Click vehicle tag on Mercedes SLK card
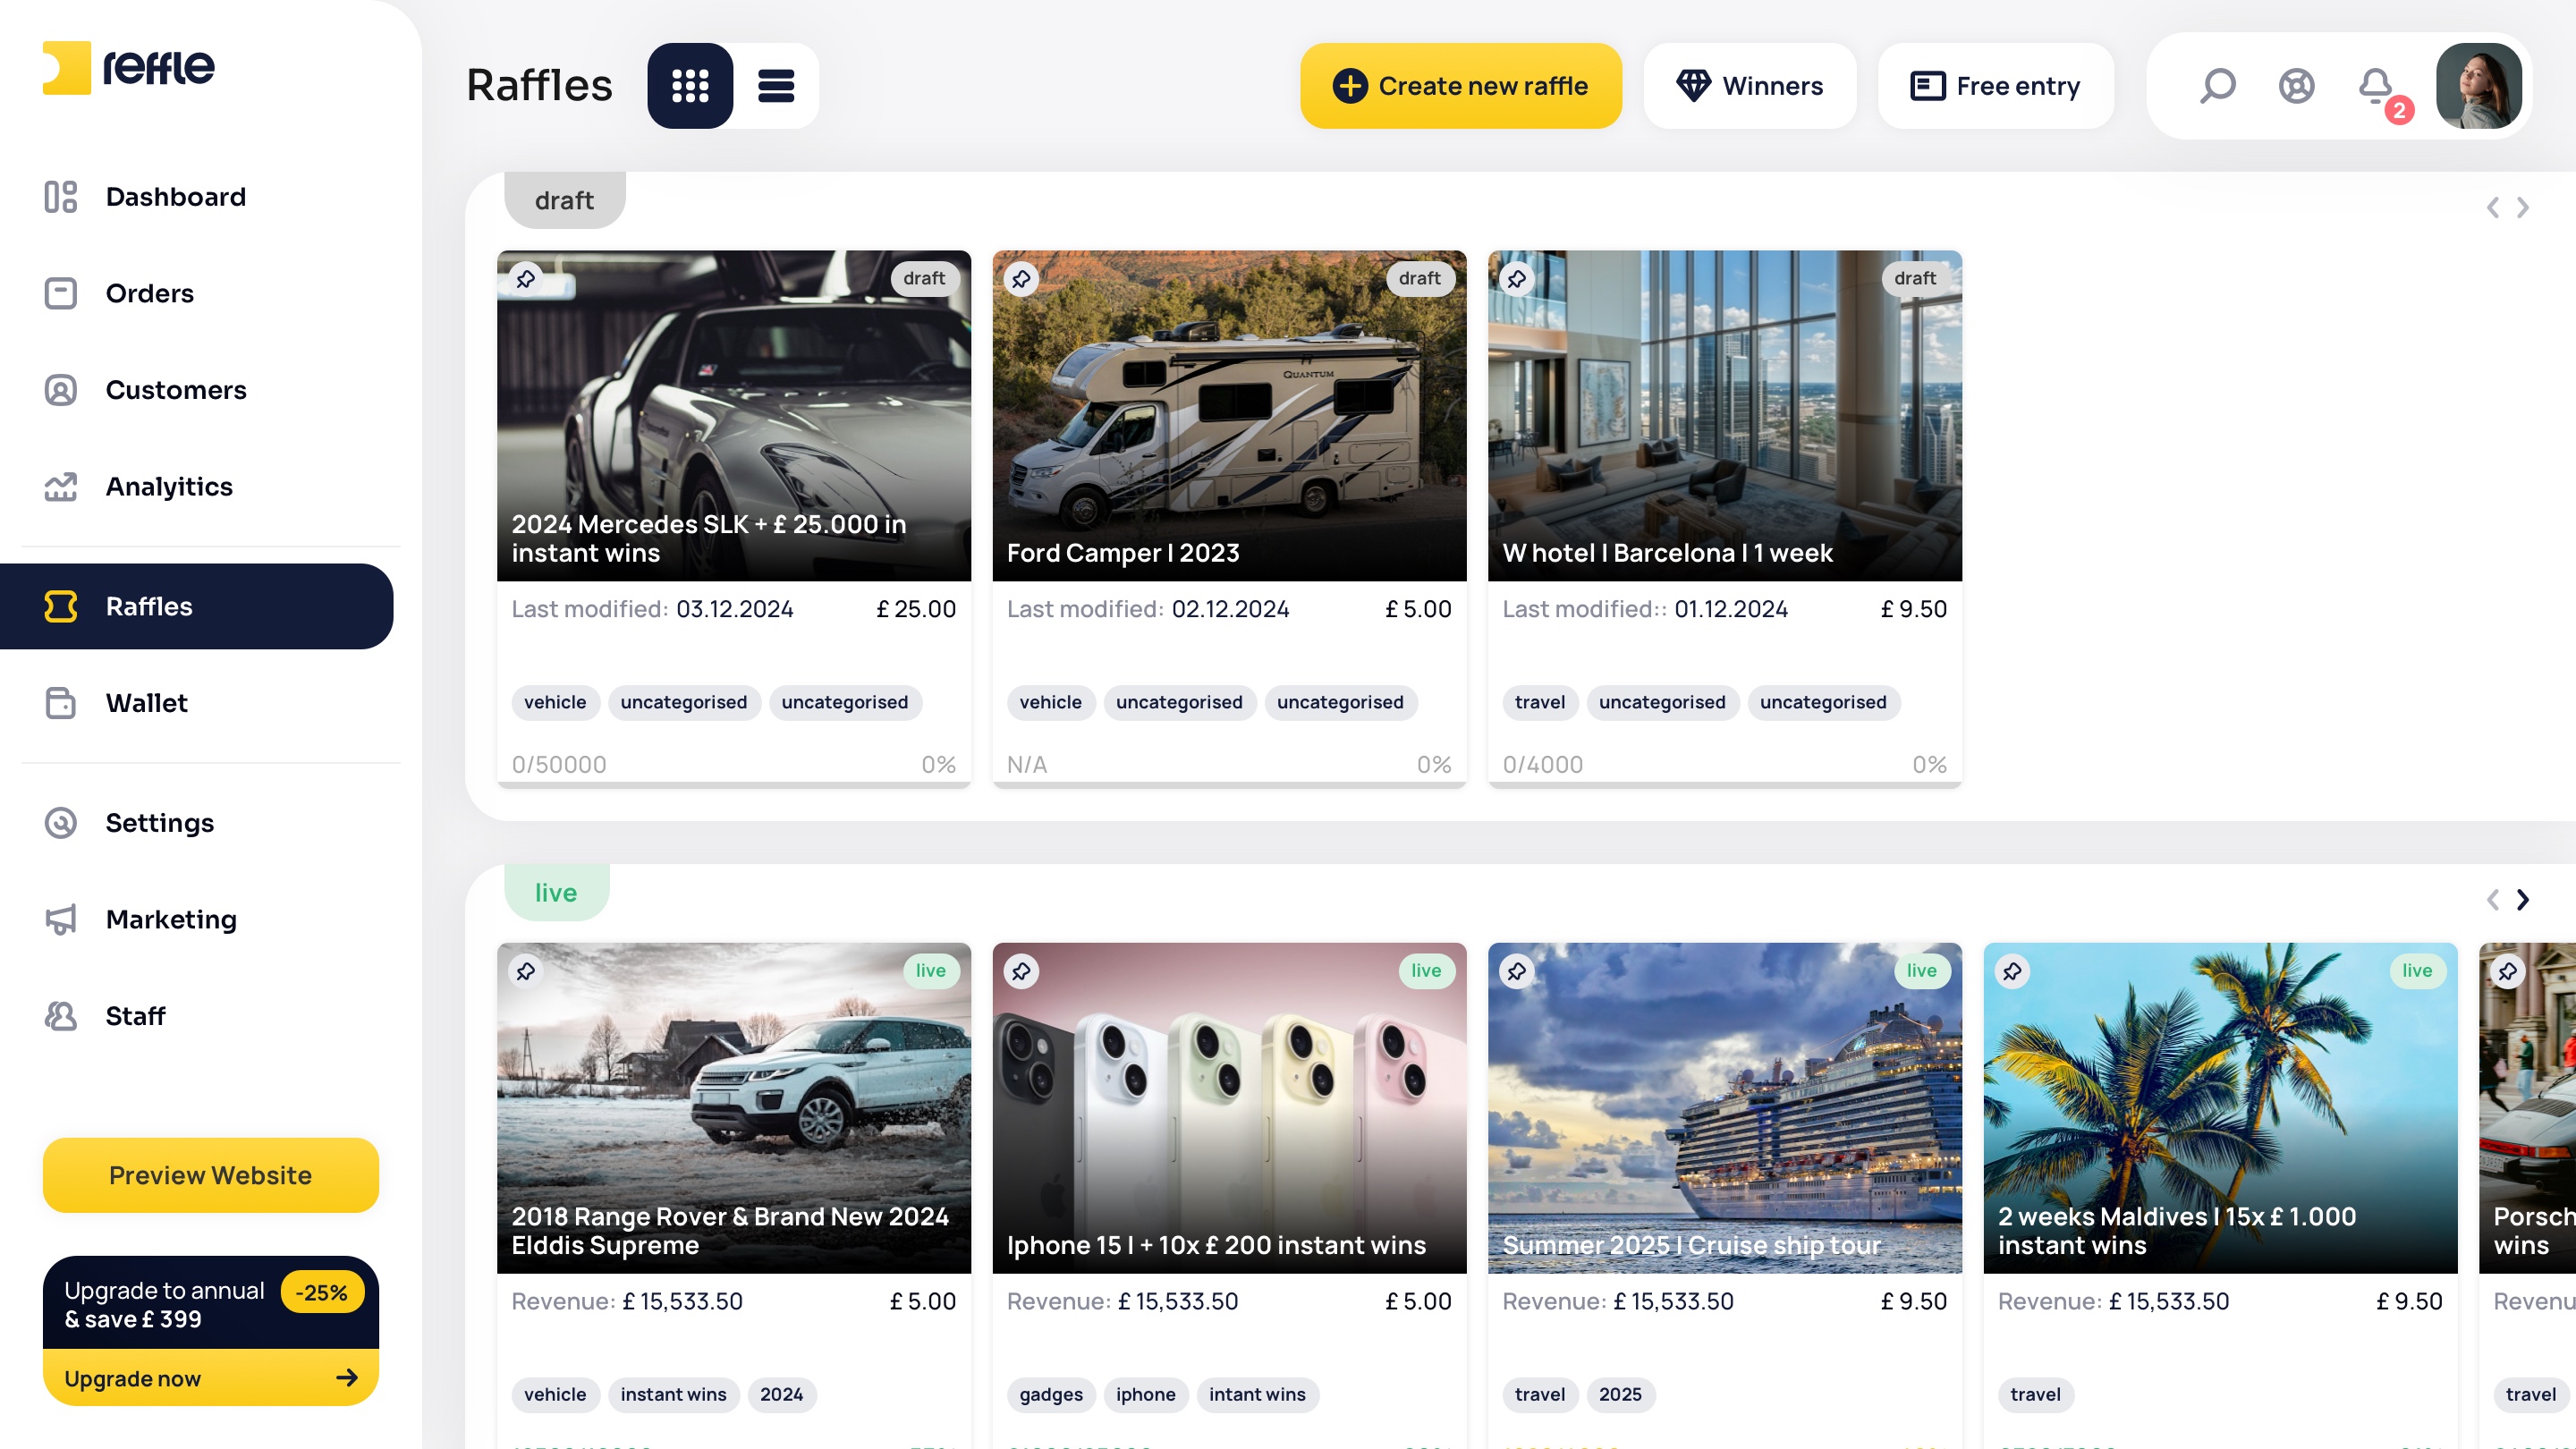Viewport: 2576px width, 1449px height. pos(555,702)
